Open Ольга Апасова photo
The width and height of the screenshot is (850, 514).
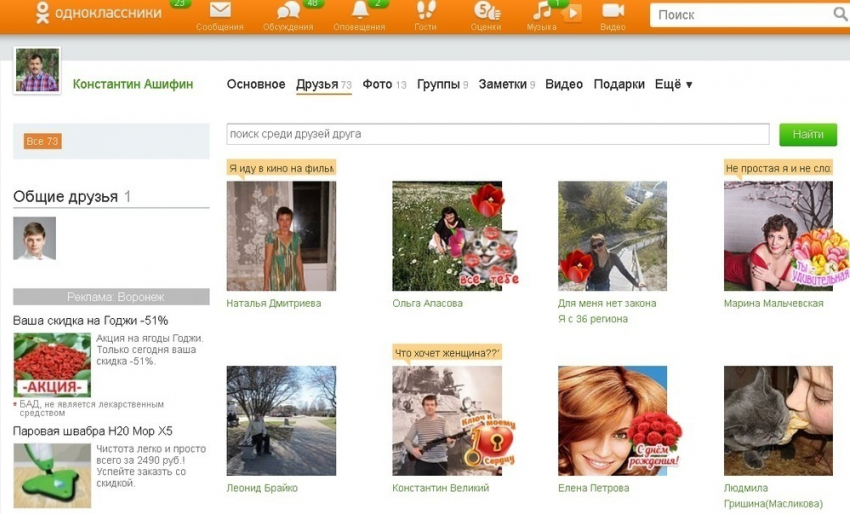click(447, 236)
